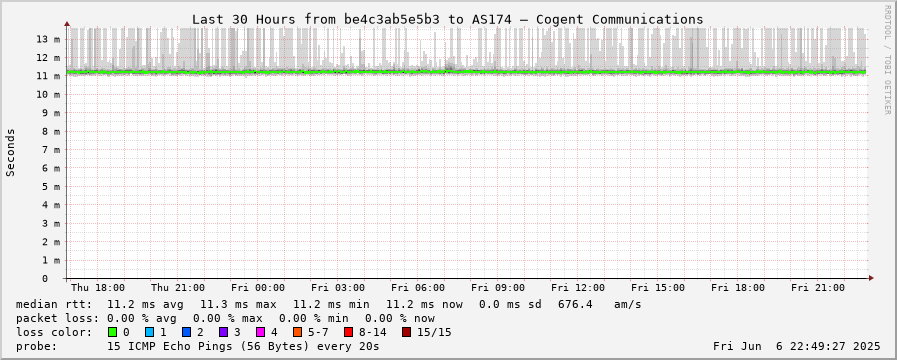The width and height of the screenshot is (897, 360).
Task: Click the green loss color 0 swatch
Action: [112, 332]
